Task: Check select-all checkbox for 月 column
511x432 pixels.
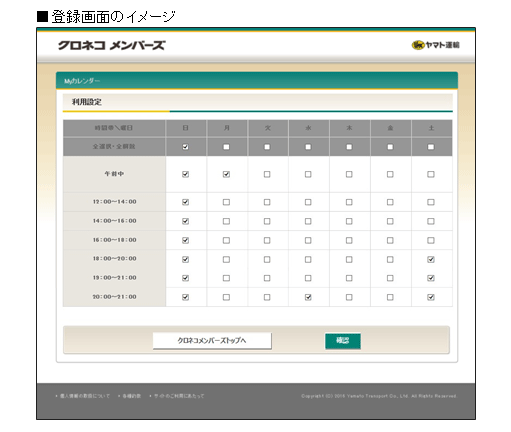Action: (226, 147)
